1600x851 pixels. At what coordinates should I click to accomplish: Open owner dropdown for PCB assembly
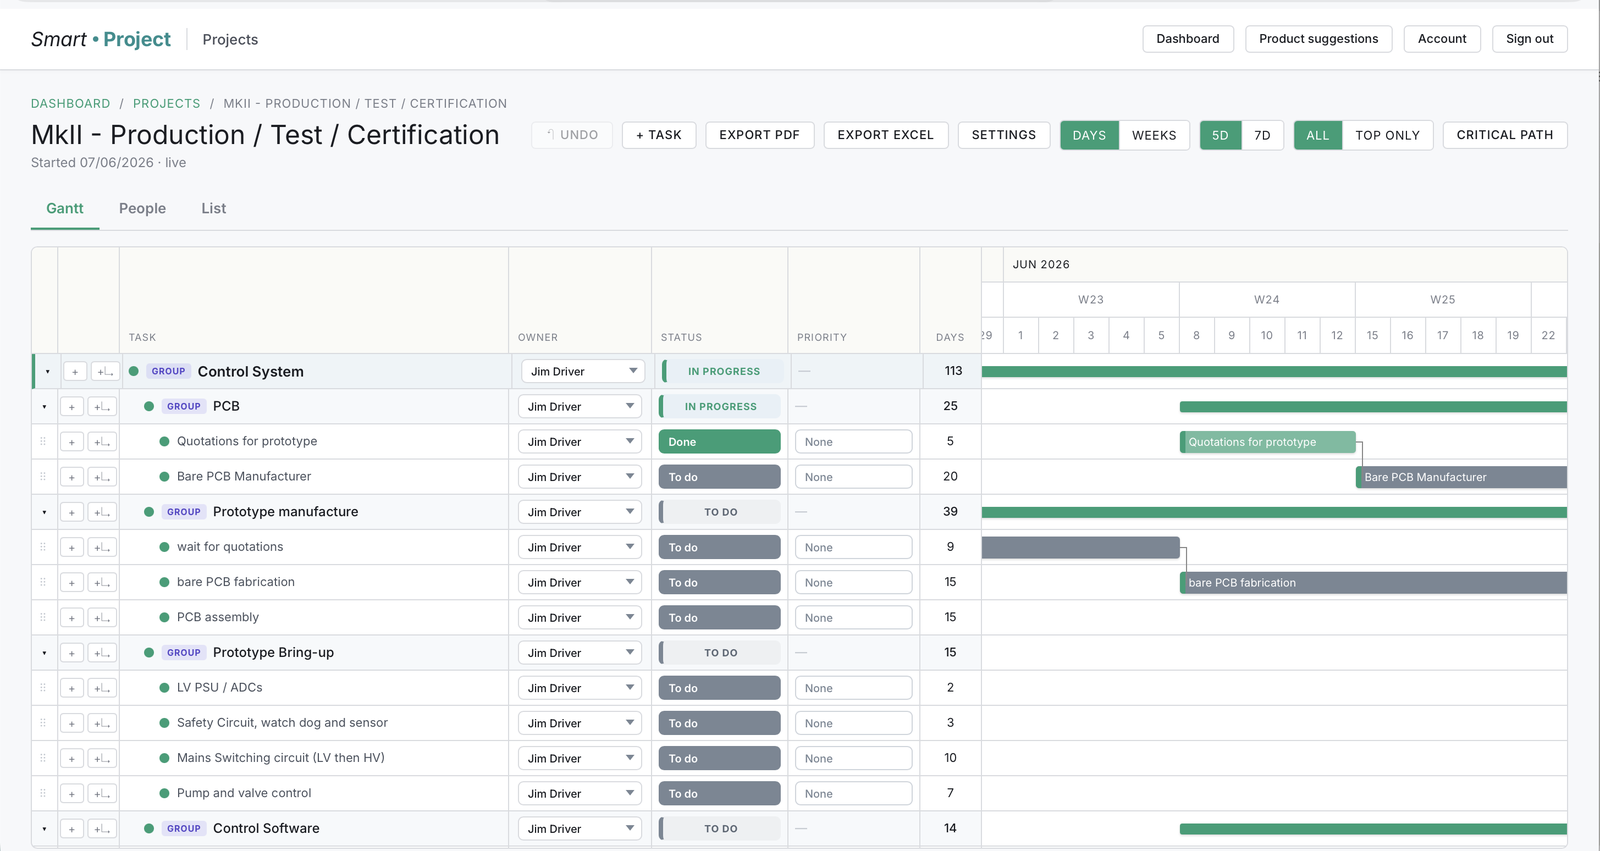pos(580,618)
